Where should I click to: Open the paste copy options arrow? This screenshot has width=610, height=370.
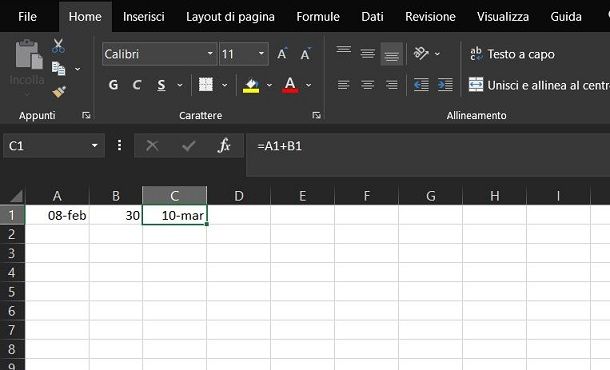[77, 69]
